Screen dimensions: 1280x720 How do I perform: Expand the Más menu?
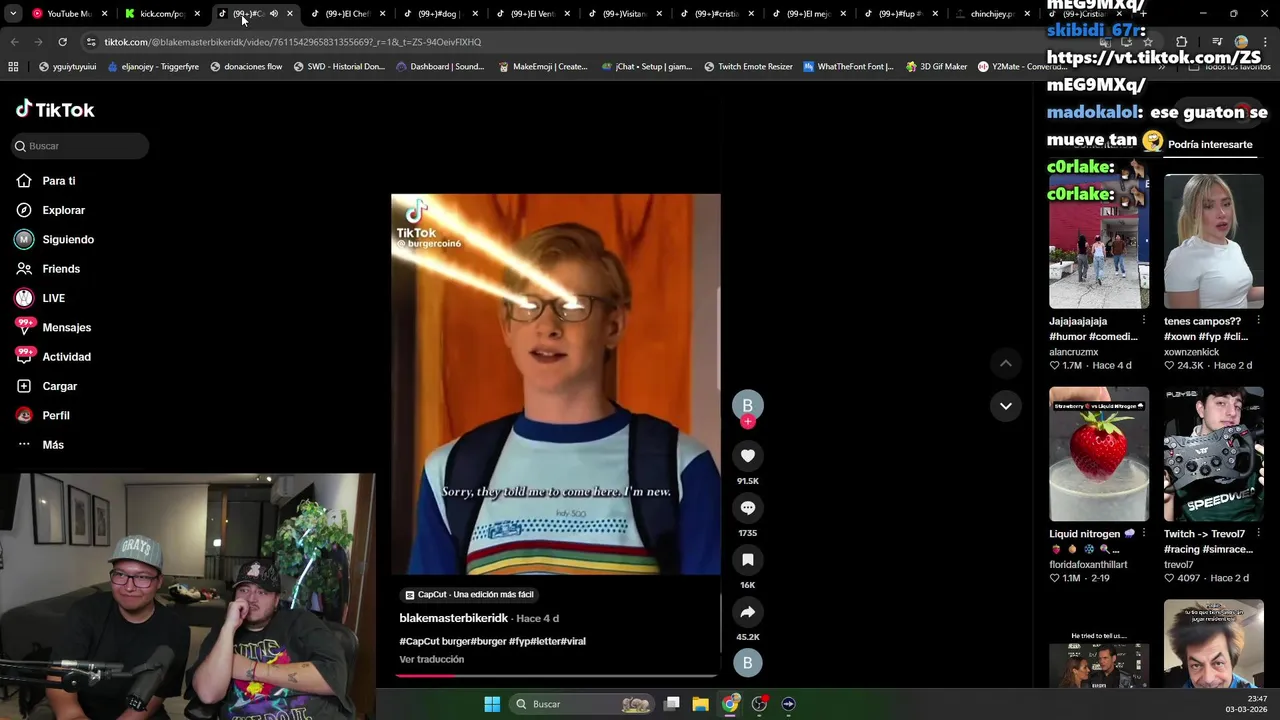tap(53, 445)
